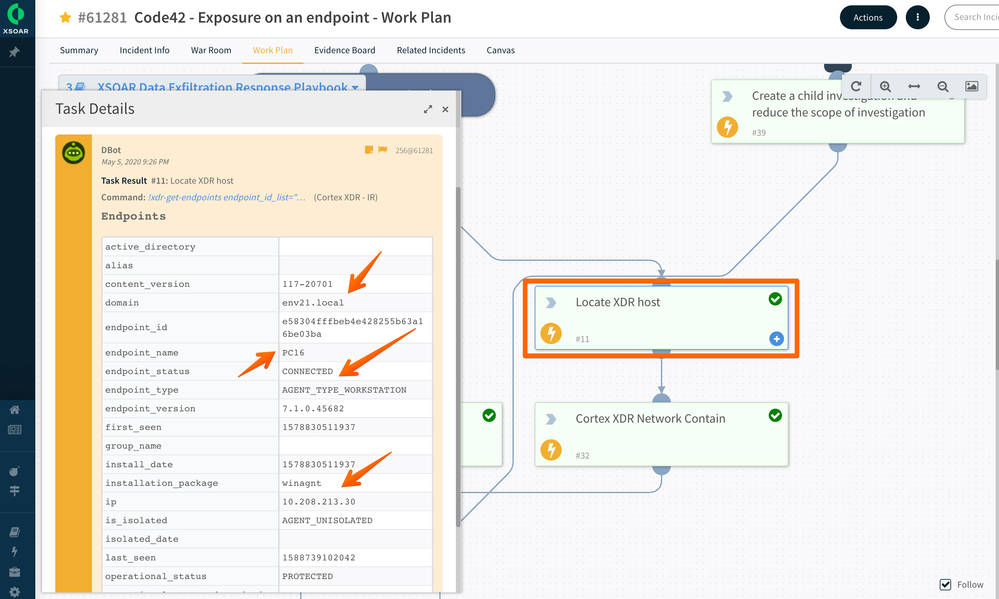
Task: Open the three-dot more options menu
Action: click(917, 17)
